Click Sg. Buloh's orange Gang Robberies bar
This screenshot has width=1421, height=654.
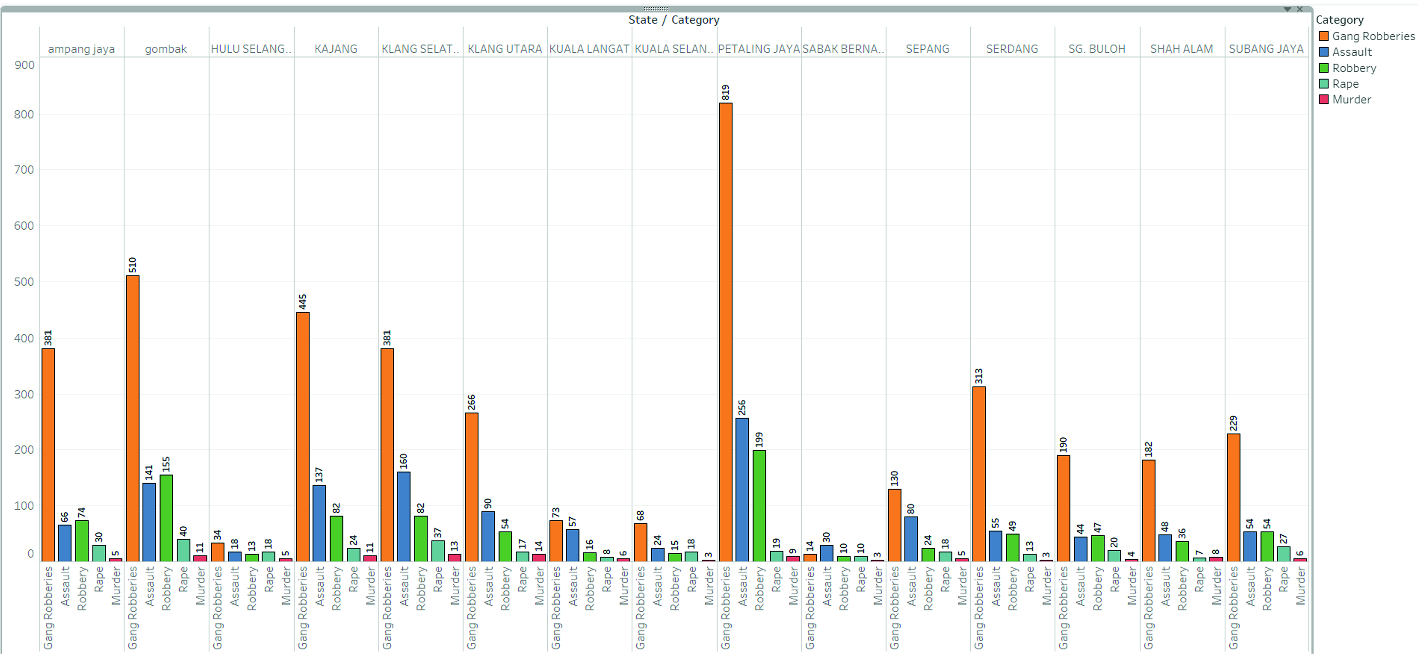(1064, 509)
